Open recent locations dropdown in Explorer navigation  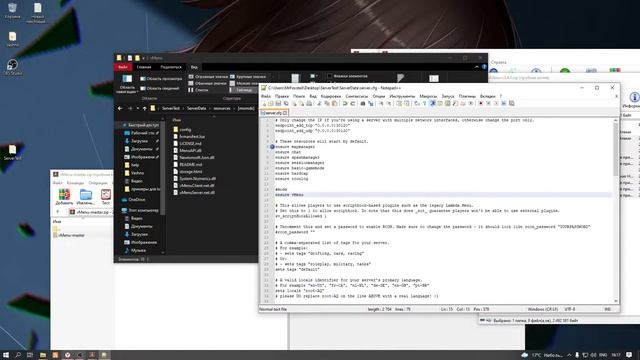pyautogui.click(x=138, y=109)
